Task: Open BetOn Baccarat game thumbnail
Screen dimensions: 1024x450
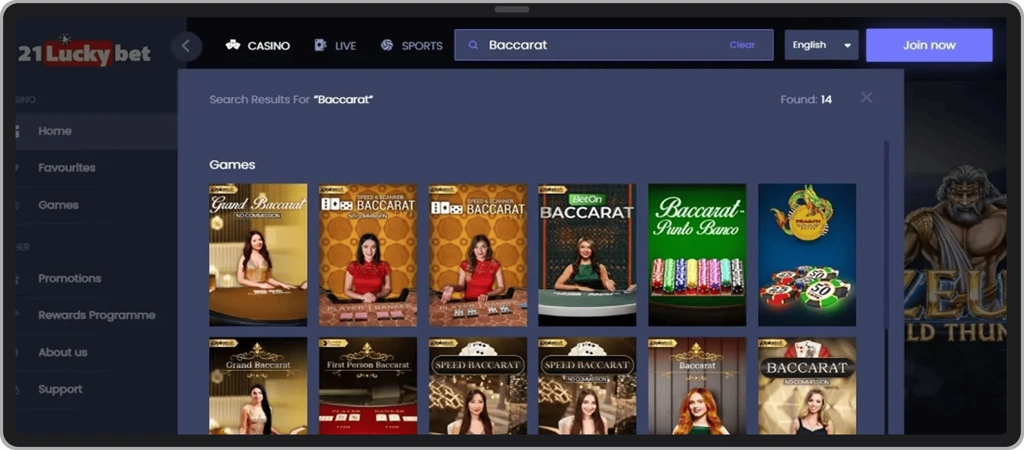Action: point(587,255)
